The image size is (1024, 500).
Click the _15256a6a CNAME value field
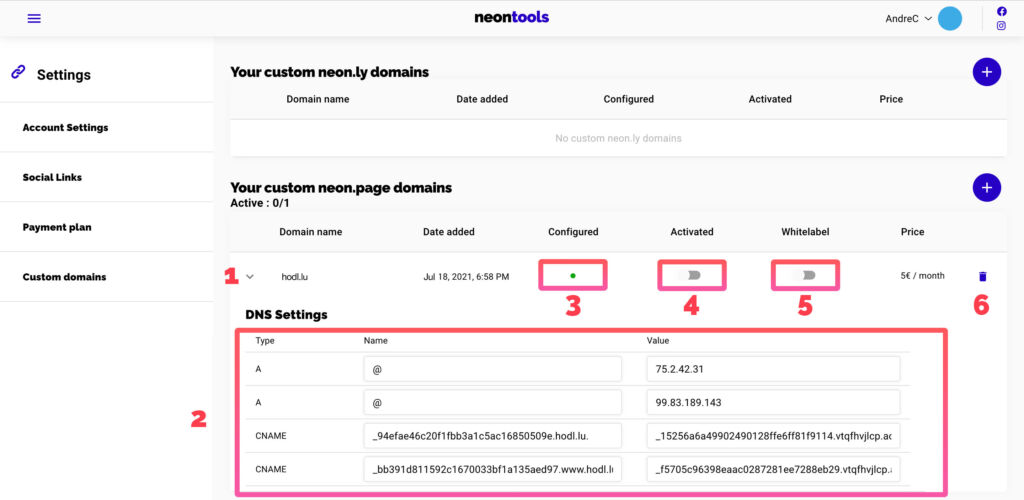pyautogui.click(x=773, y=435)
